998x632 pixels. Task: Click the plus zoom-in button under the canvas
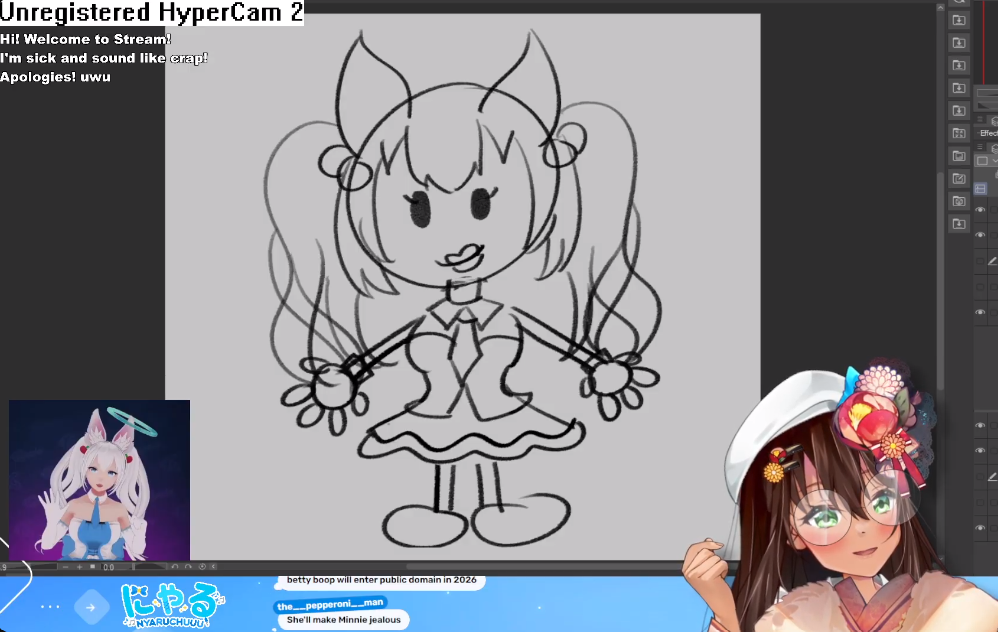[80, 566]
